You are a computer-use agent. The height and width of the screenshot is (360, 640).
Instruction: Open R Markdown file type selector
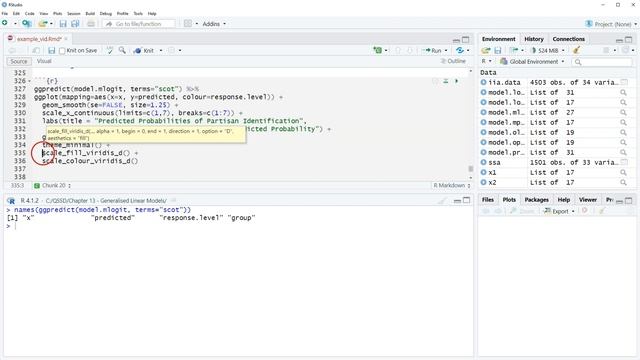click(x=451, y=185)
